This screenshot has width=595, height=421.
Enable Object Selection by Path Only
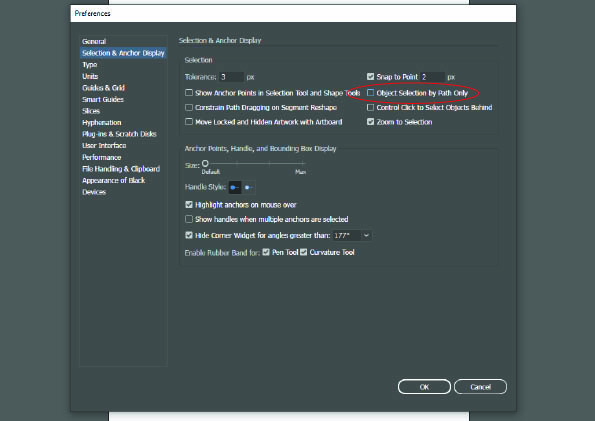[x=370, y=93]
